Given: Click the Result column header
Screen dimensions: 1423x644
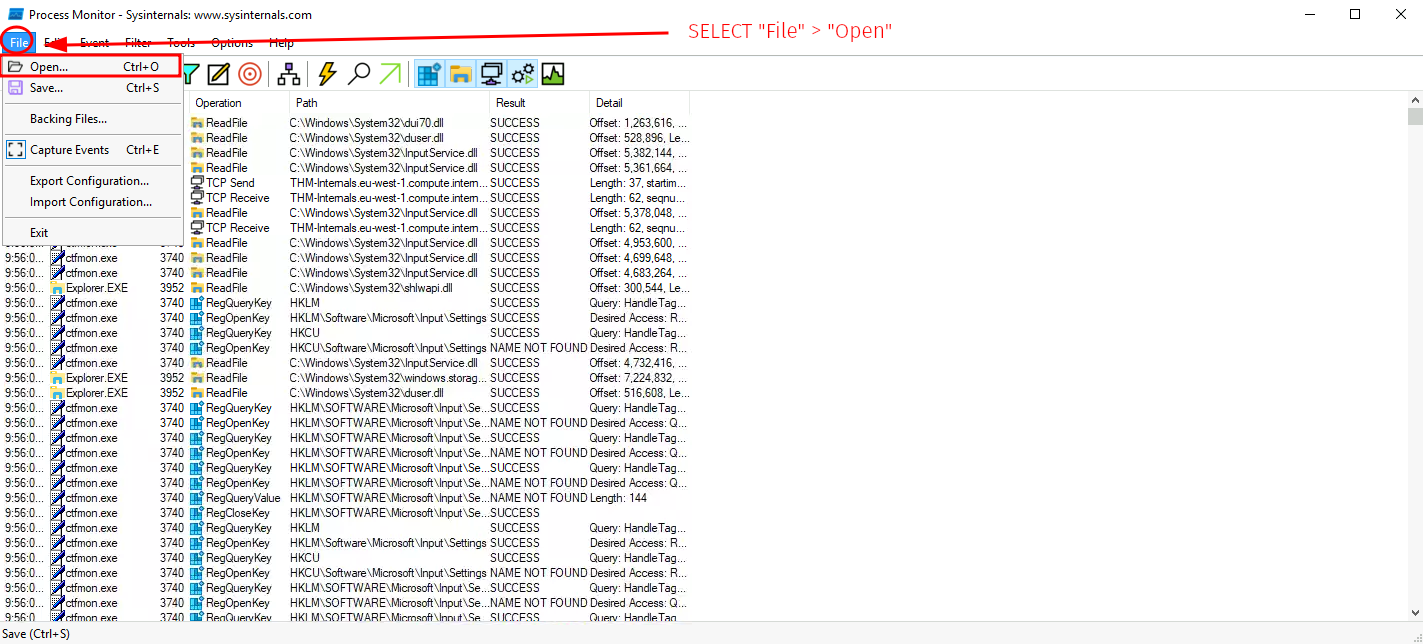Looking at the screenshot, I should click(539, 103).
